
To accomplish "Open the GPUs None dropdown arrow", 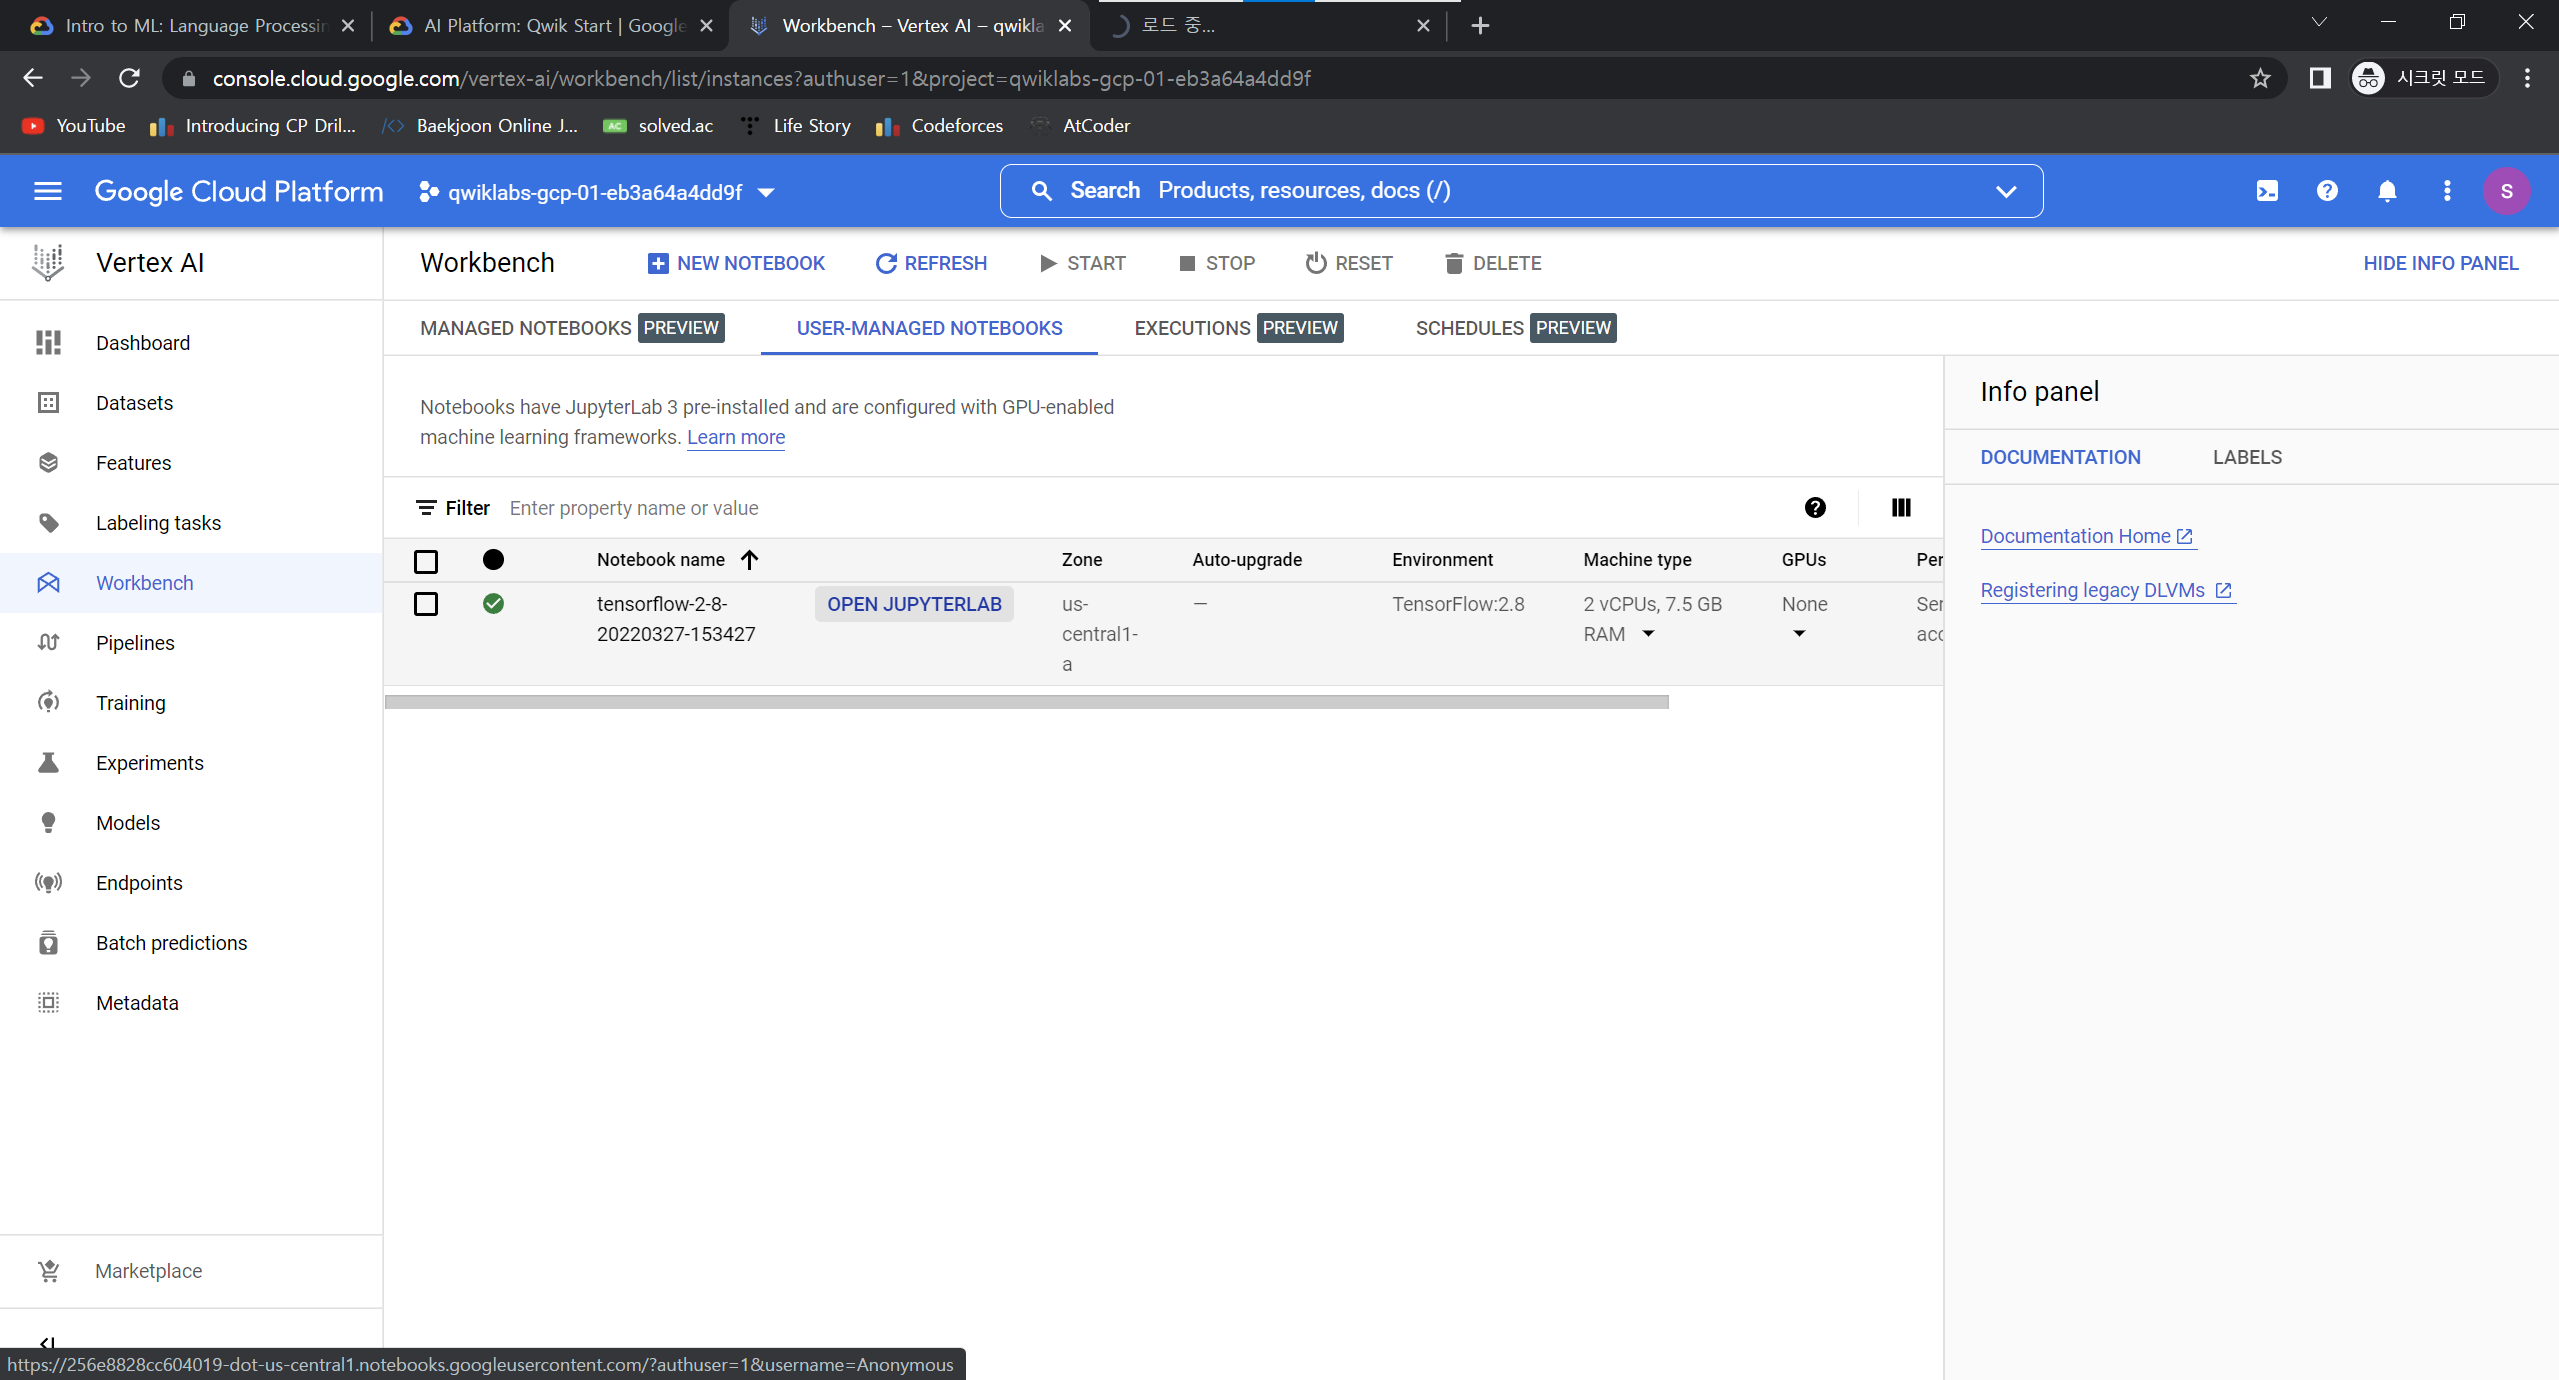I will (x=1799, y=634).
